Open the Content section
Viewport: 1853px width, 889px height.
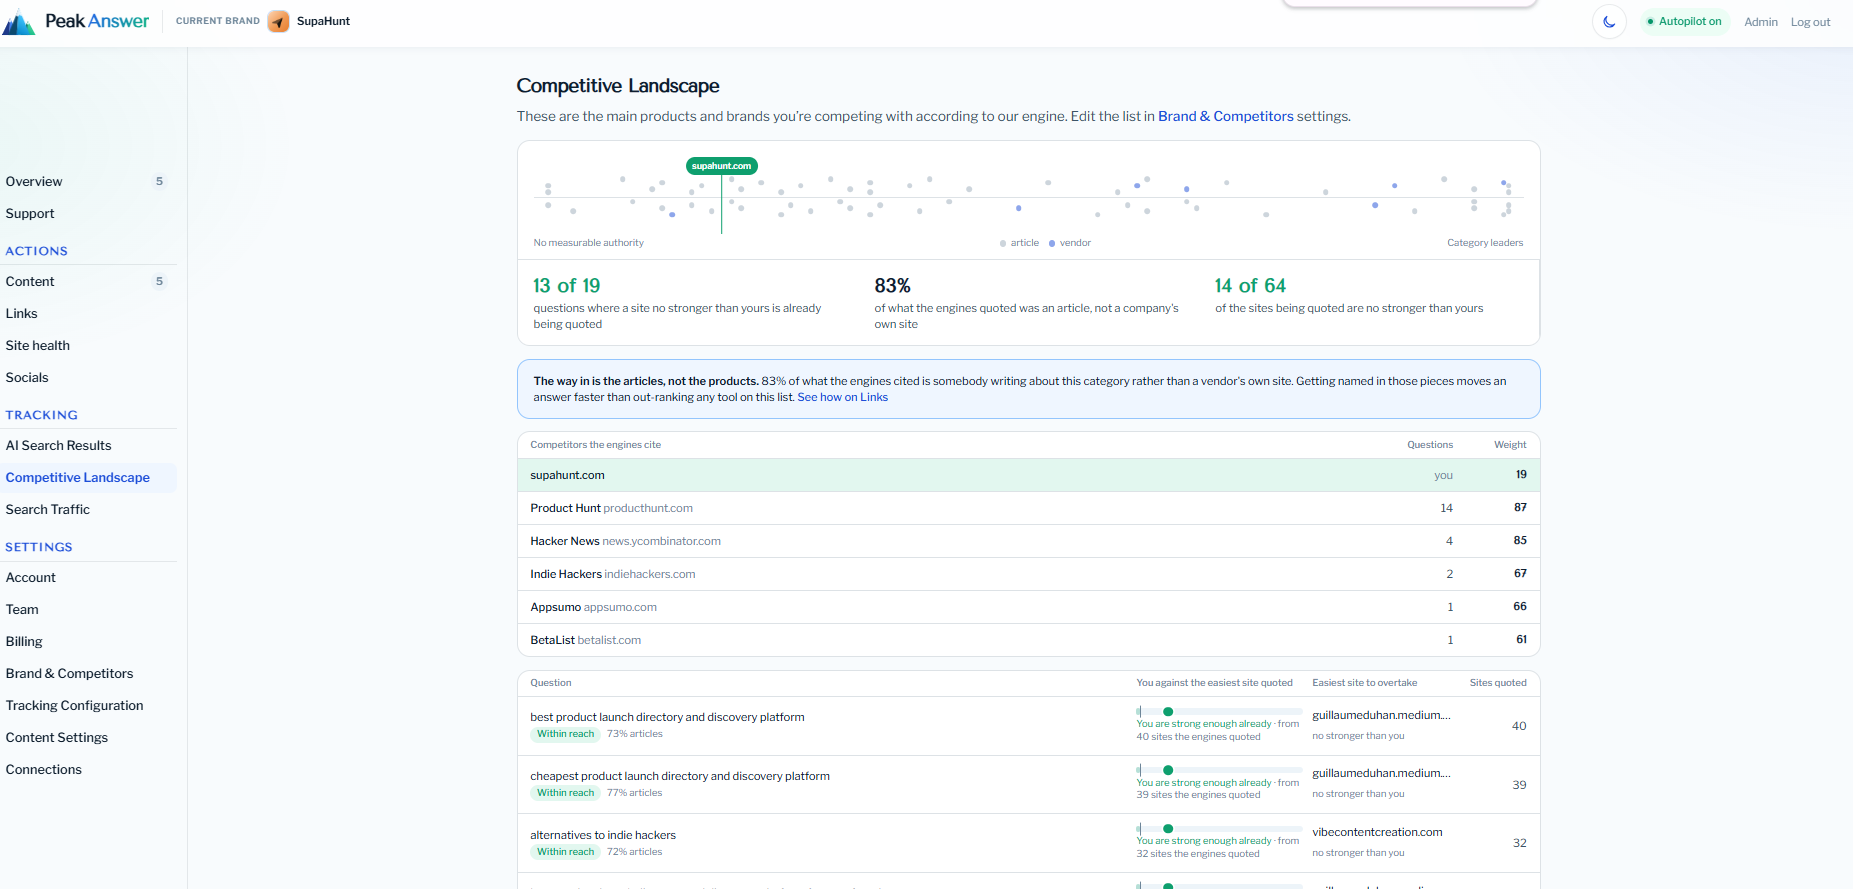(x=30, y=281)
